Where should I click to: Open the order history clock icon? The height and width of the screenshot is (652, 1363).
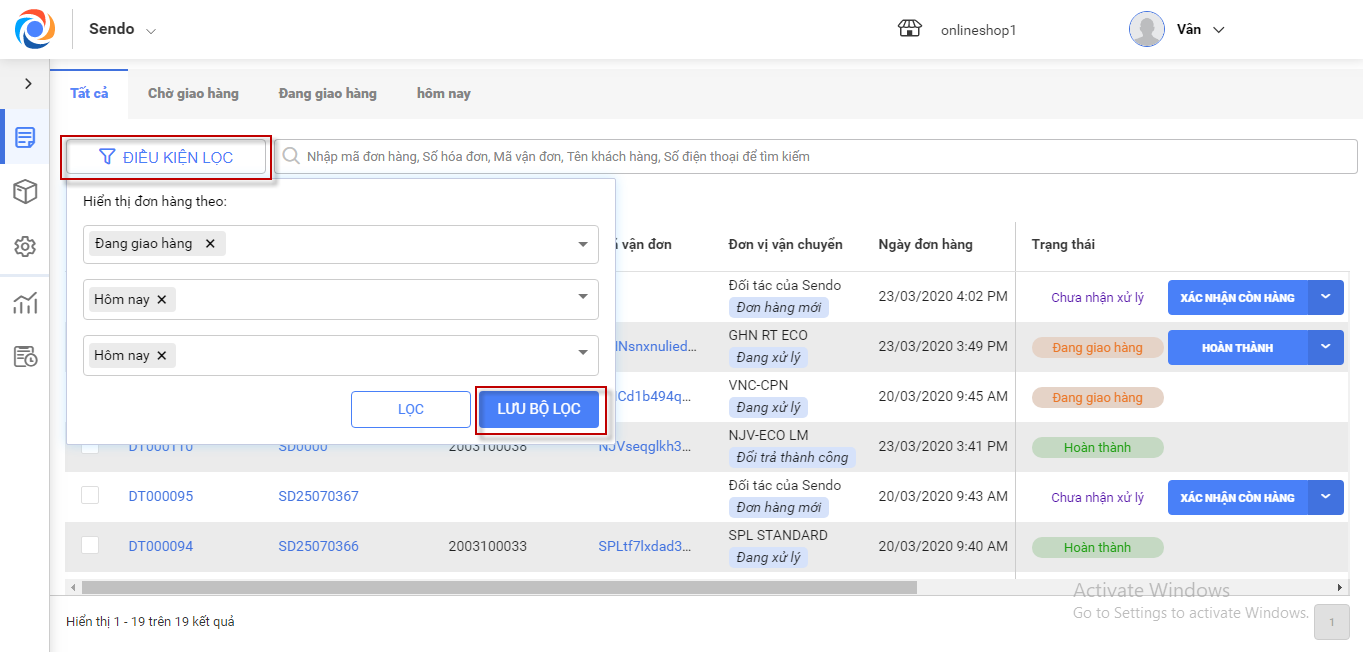tap(25, 357)
